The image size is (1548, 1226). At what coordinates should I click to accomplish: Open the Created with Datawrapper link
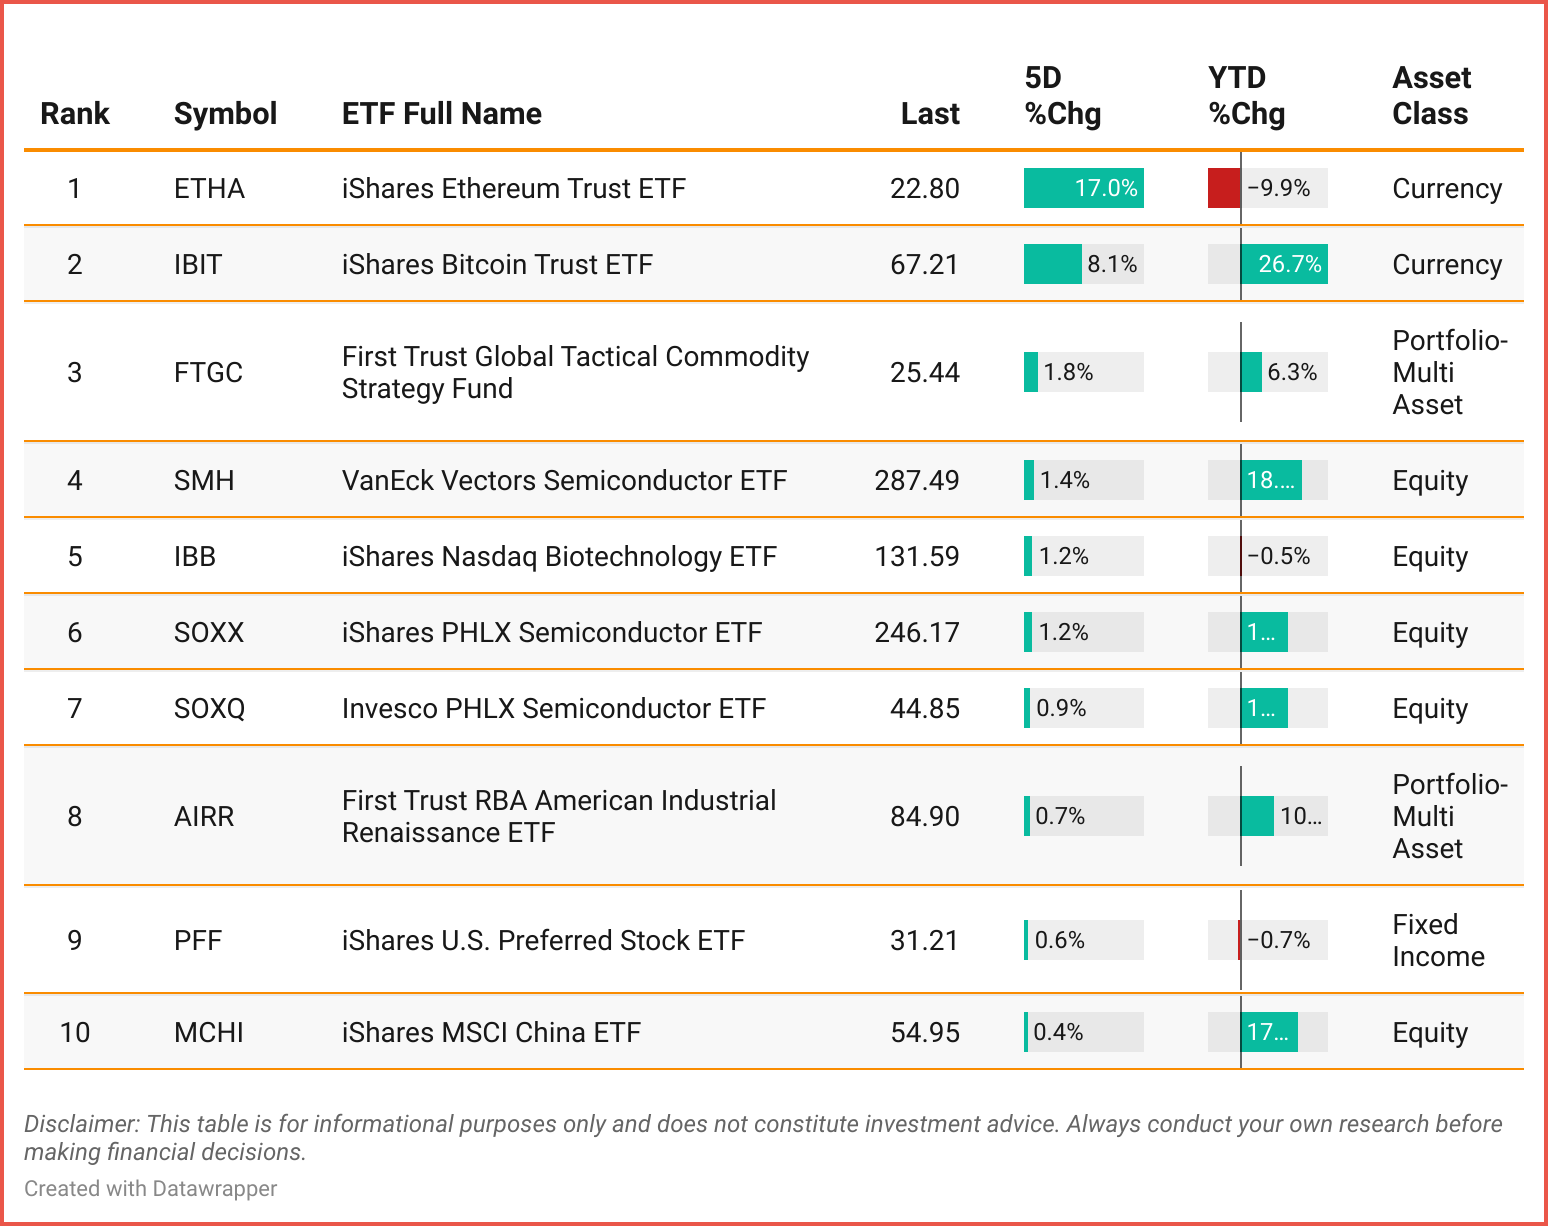pos(150,1188)
